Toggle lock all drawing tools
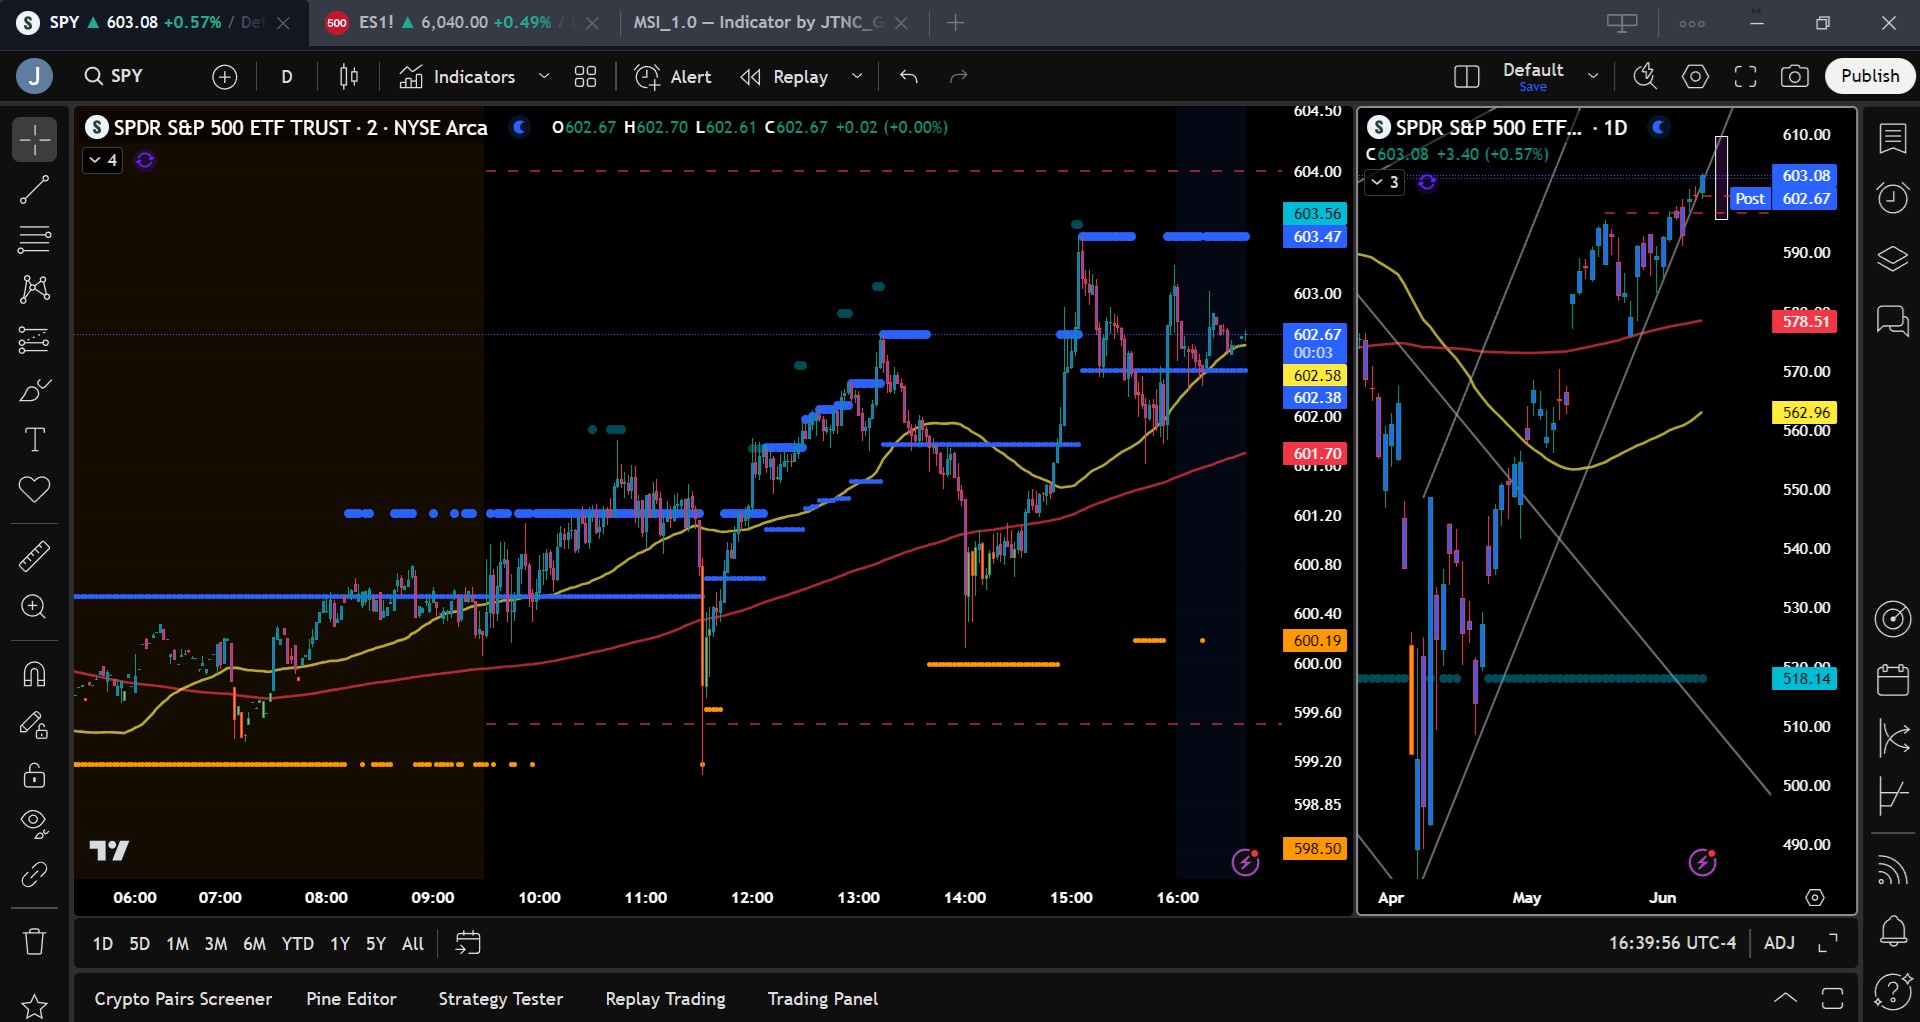The width and height of the screenshot is (1920, 1022). click(x=34, y=774)
